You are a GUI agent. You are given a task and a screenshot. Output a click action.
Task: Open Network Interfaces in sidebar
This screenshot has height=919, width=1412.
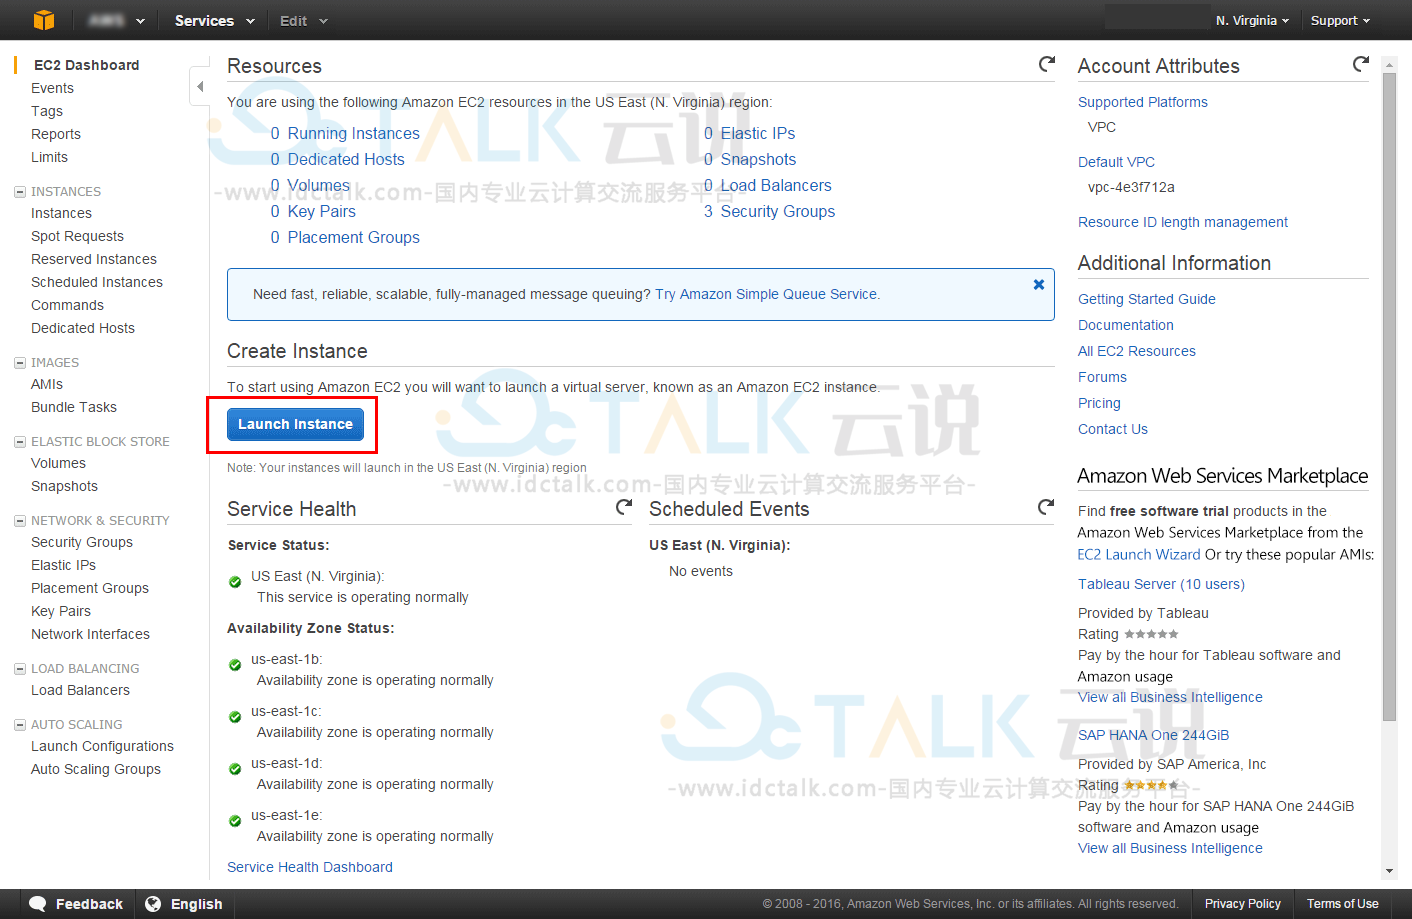(x=90, y=634)
